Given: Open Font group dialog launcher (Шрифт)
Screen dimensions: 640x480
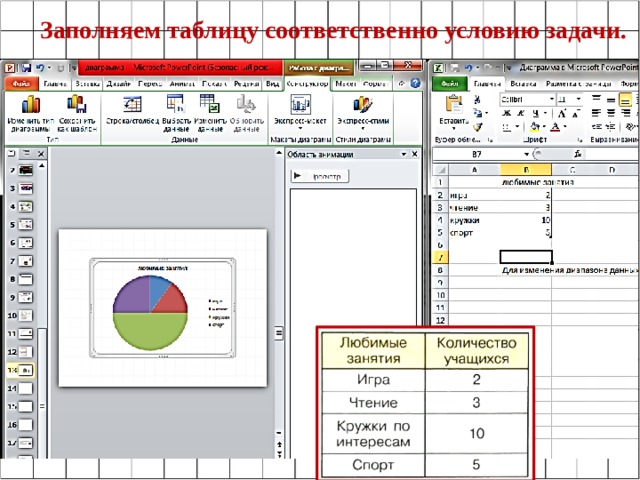Looking at the screenshot, I should click(x=580, y=140).
